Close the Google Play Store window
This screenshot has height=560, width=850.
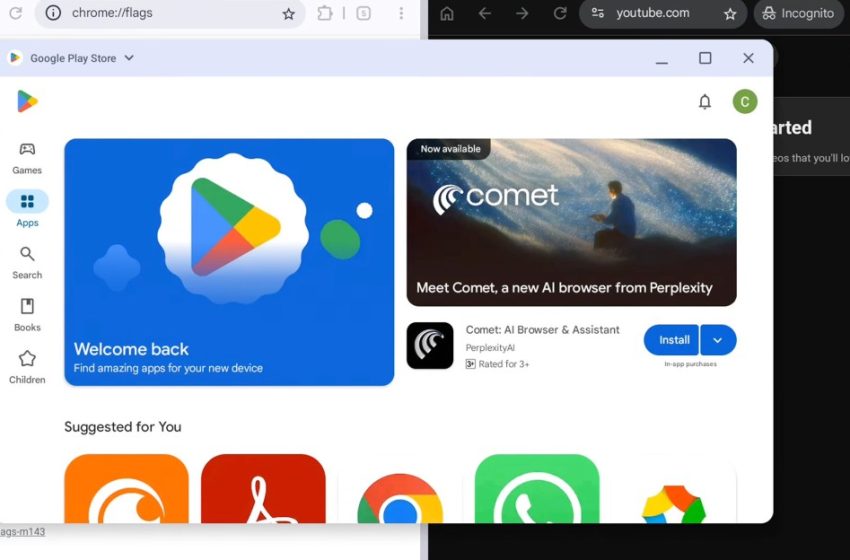coord(748,58)
